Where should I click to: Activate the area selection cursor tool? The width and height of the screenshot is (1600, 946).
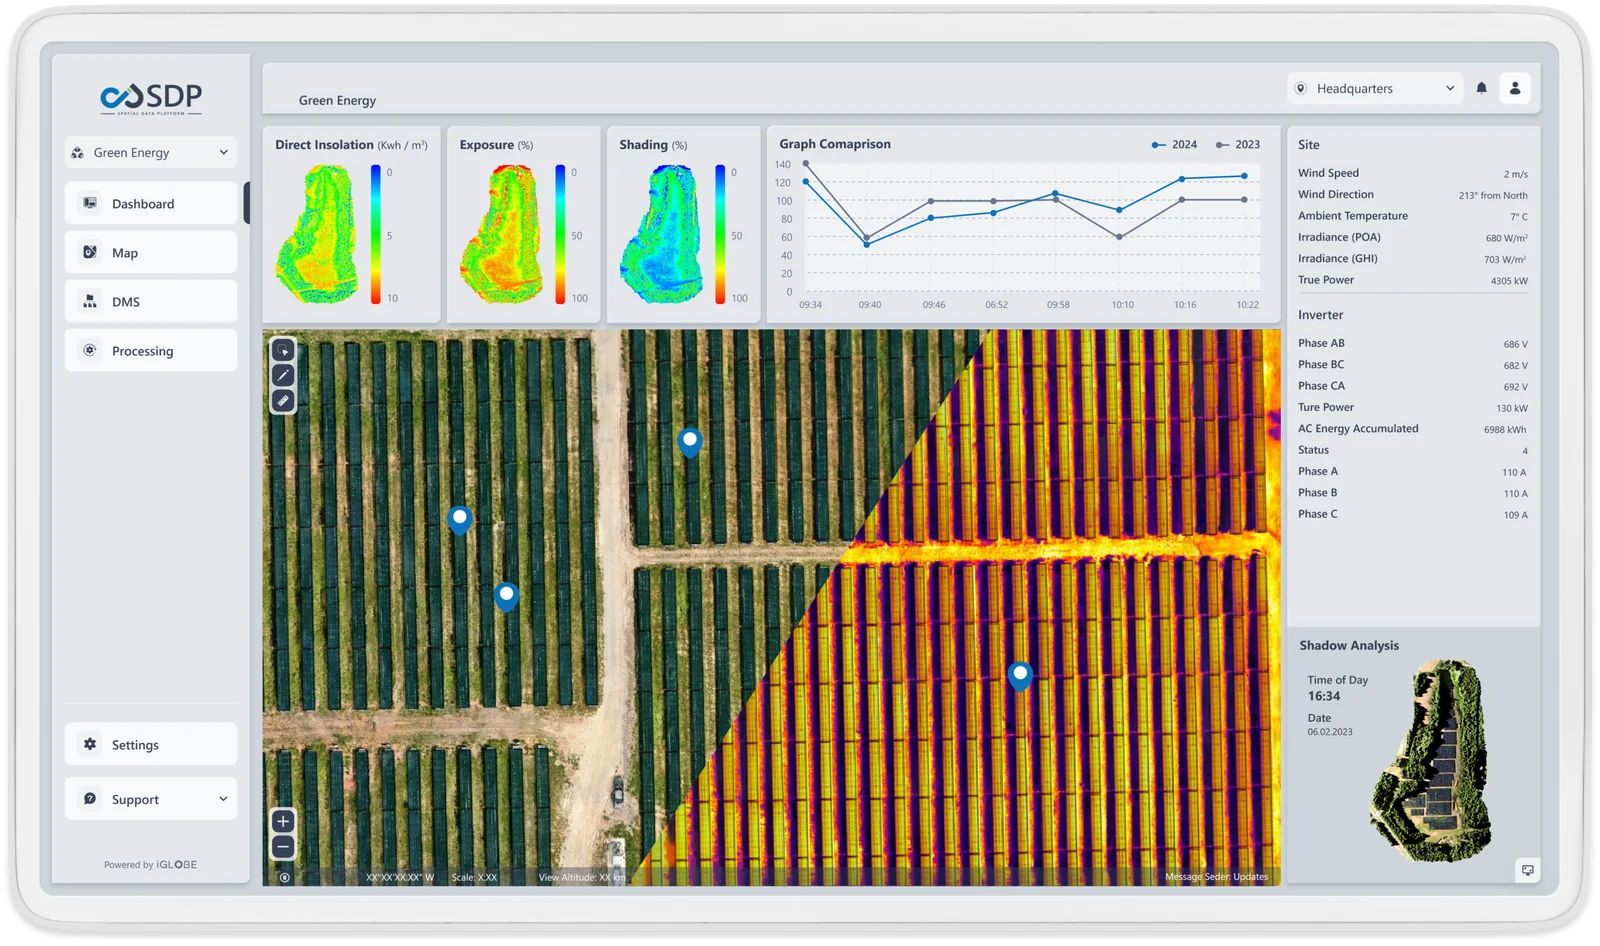click(283, 350)
